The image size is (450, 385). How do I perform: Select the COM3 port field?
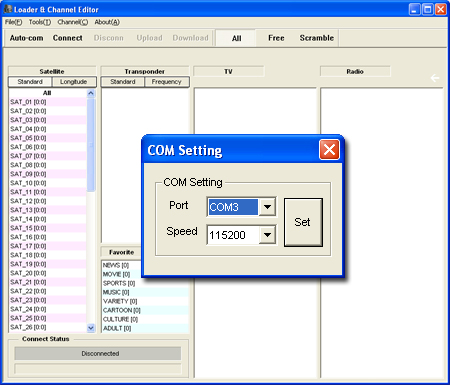233,207
